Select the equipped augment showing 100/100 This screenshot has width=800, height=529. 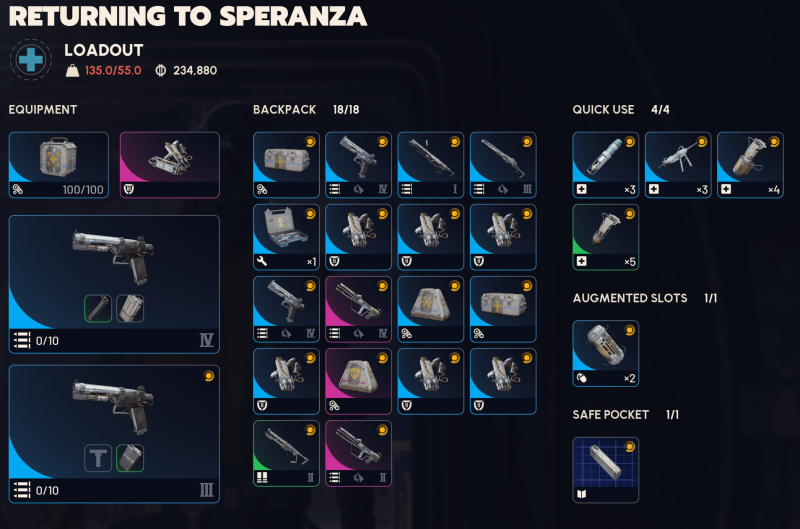[x=58, y=165]
